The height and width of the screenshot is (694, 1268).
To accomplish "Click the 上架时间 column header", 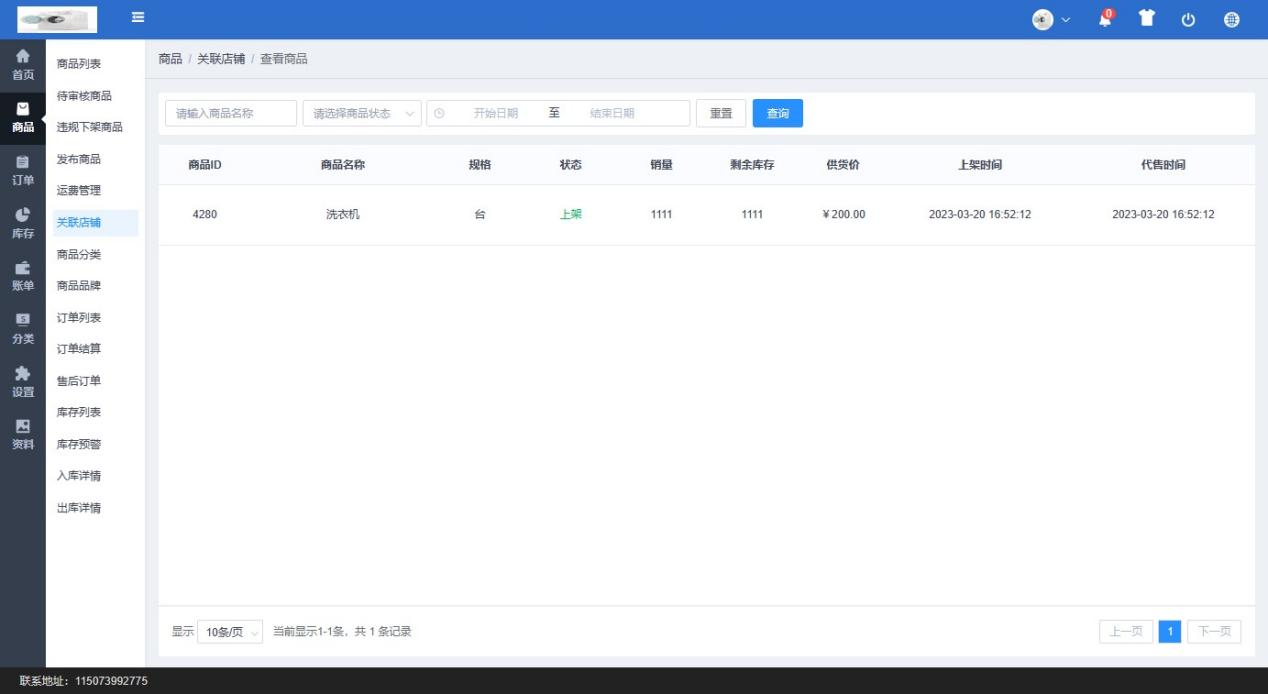I will pos(980,165).
